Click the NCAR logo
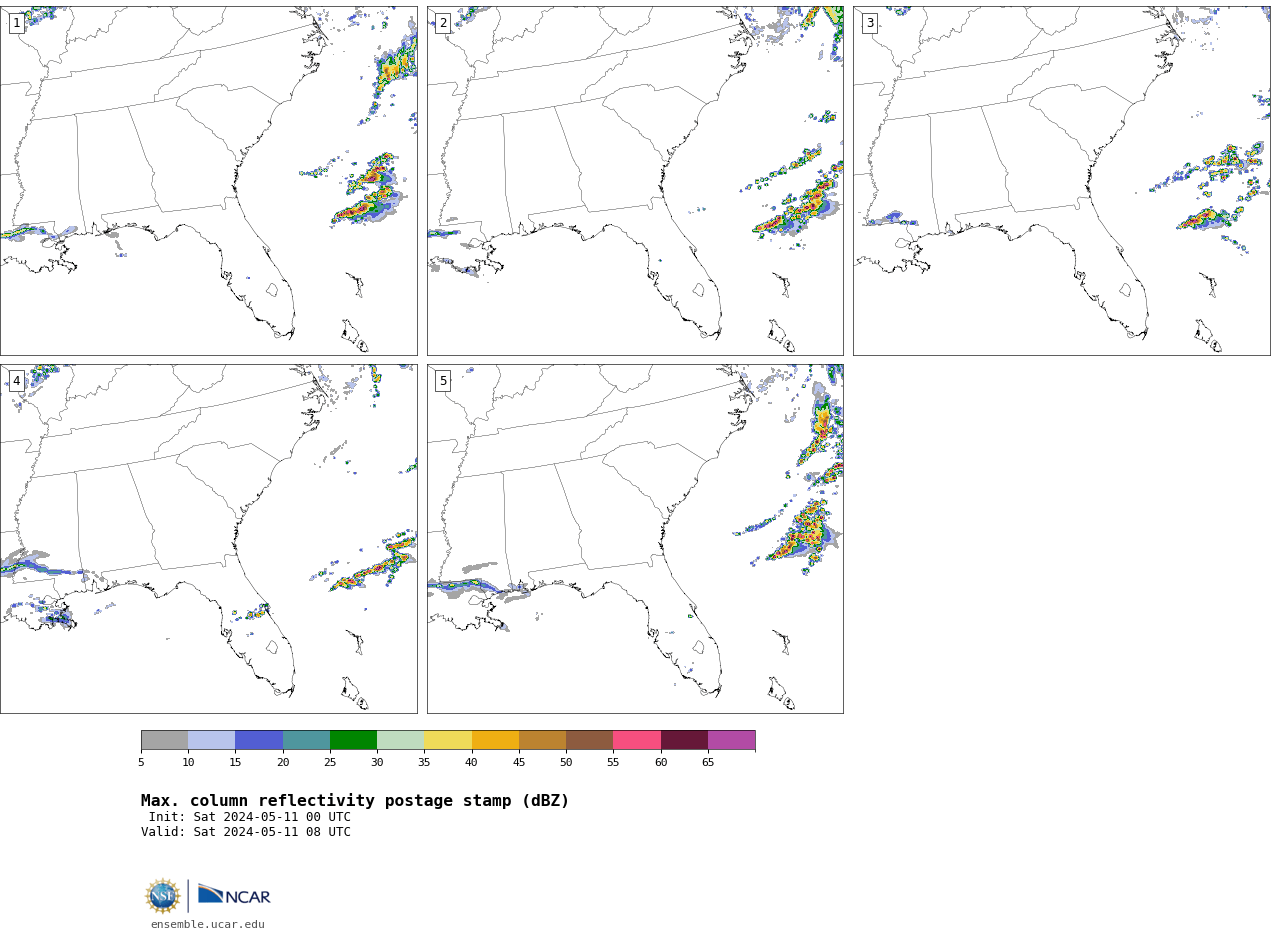The image size is (1280, 936). (234, 895)
